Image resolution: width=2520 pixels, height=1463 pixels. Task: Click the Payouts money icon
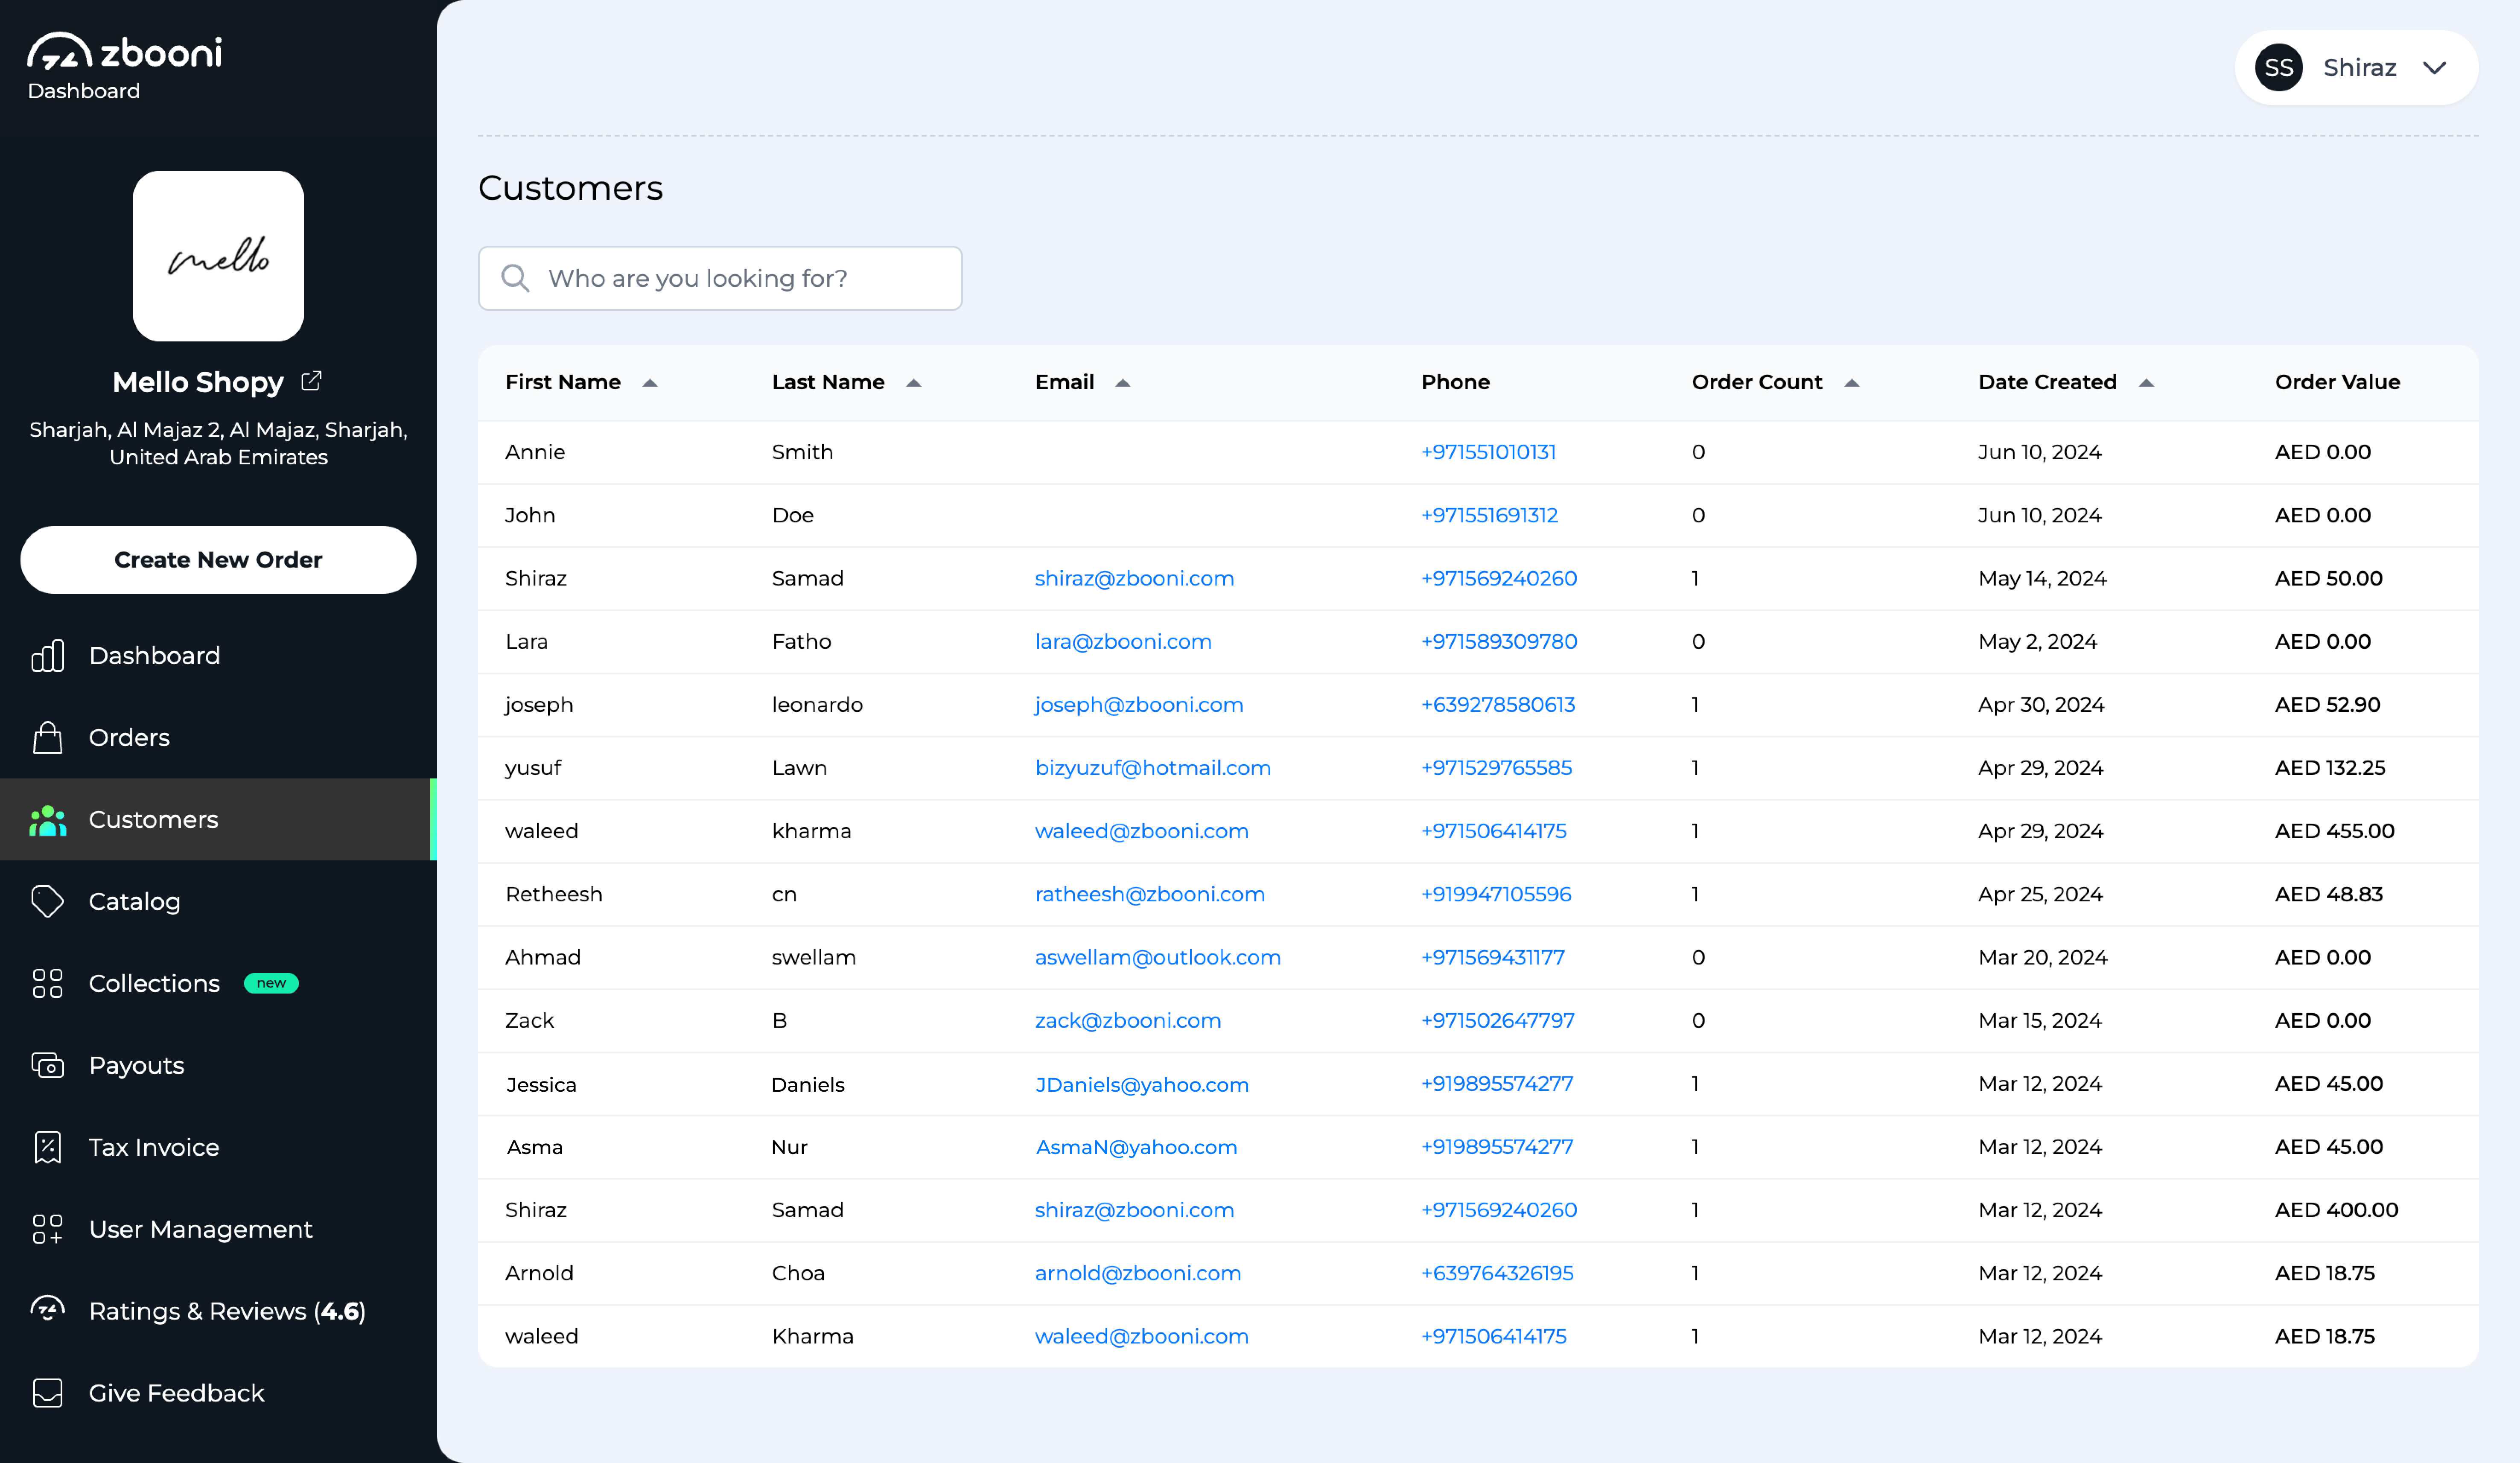(x=48, y=1065)
